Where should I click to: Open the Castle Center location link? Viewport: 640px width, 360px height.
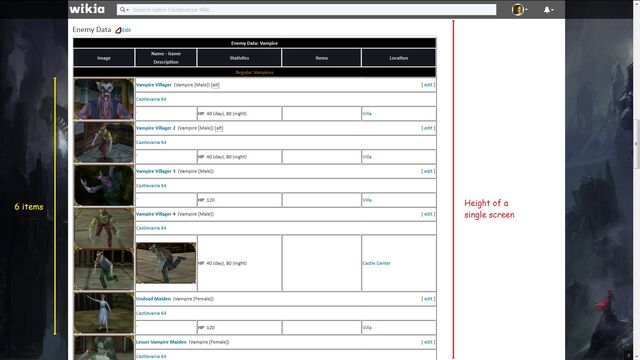(x=376, y=263)
